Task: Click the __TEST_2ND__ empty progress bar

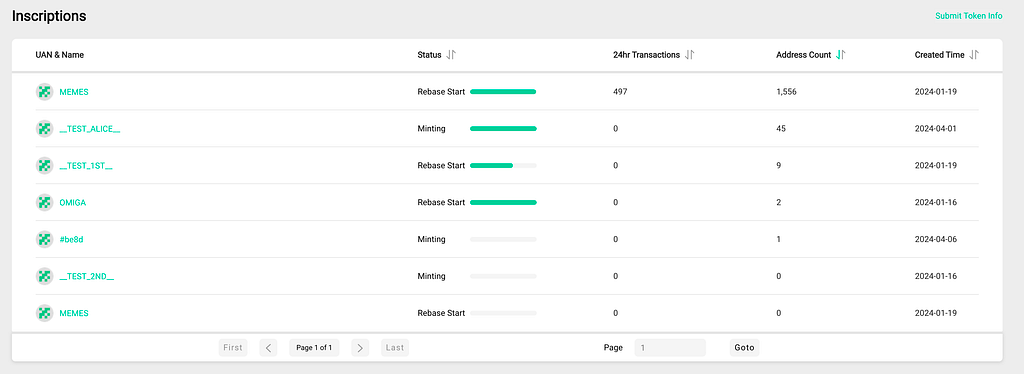Action: pos(504,276)
